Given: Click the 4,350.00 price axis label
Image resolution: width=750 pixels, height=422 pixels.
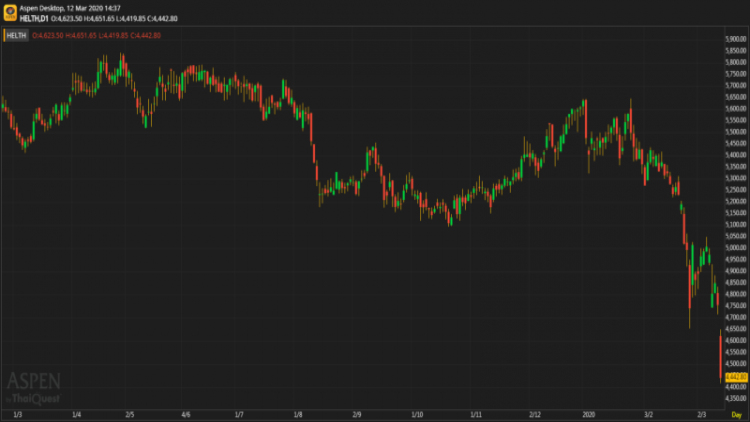Looking at the screenshot, I should click(x=736, y=399).
